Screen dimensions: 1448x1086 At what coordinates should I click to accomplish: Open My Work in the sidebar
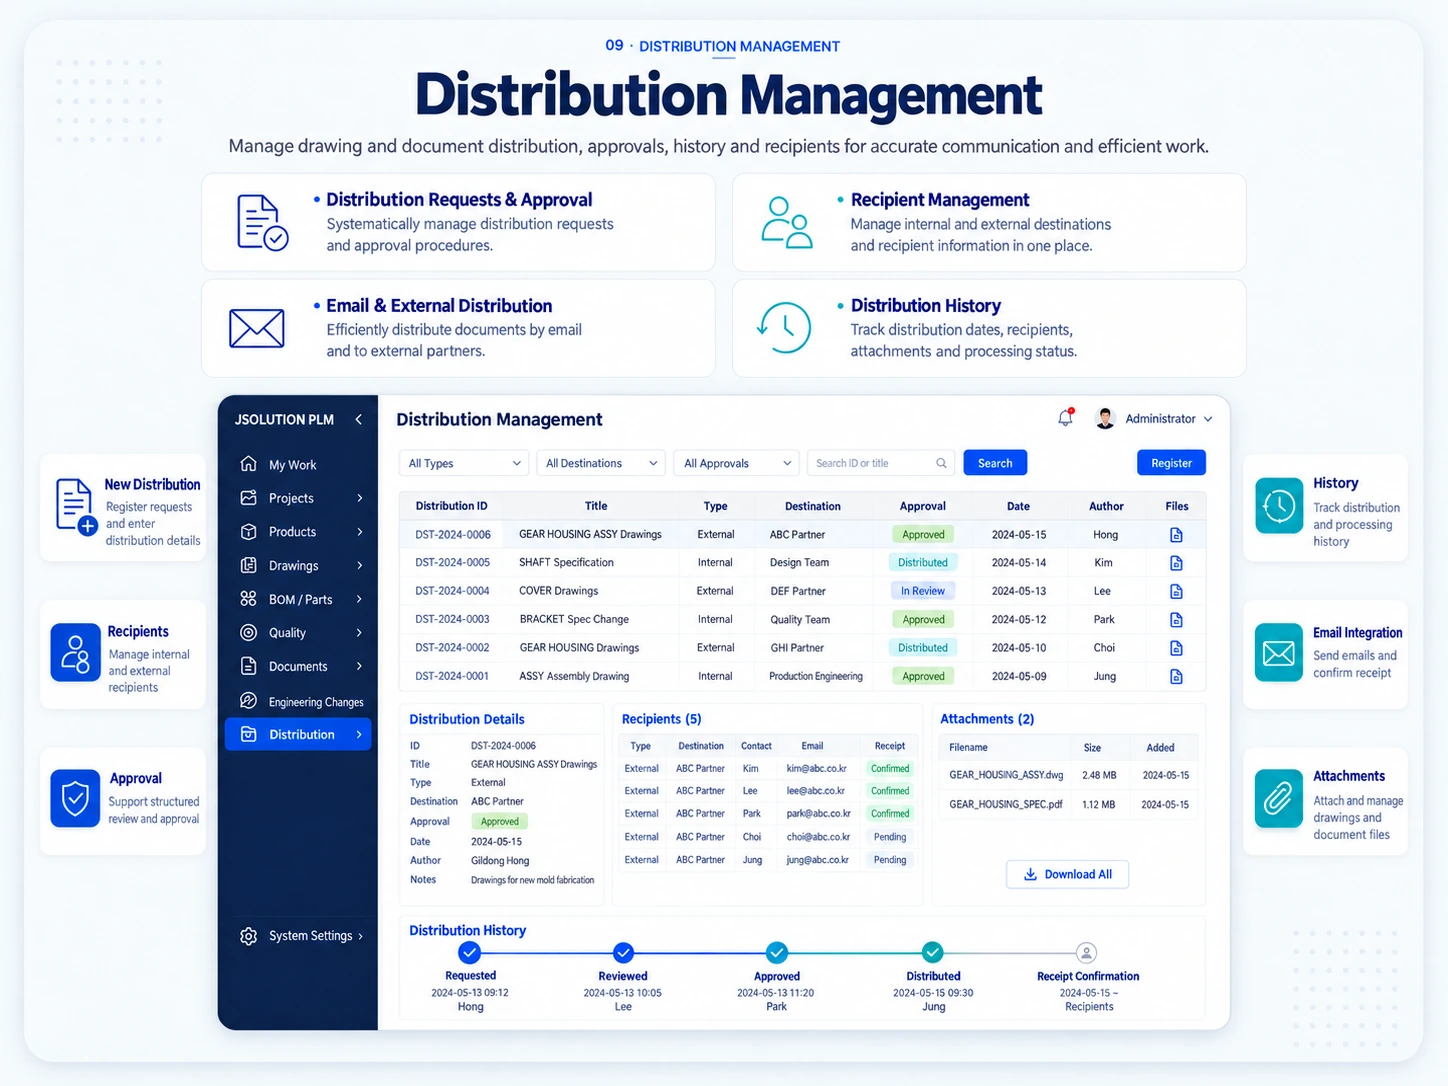298,465
